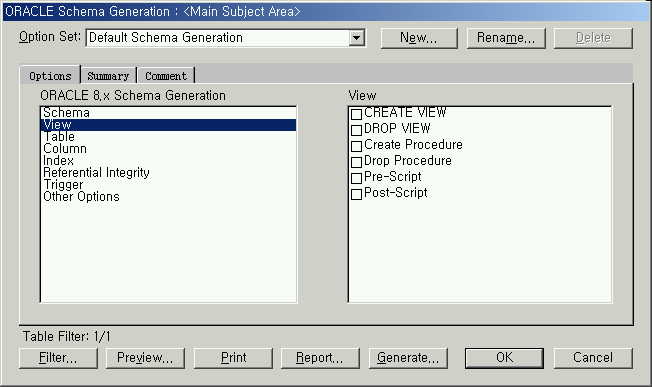The width and height of the screenshot is (652, 387).
Task: Confirm with the OK button
Action: click(504, 358)
